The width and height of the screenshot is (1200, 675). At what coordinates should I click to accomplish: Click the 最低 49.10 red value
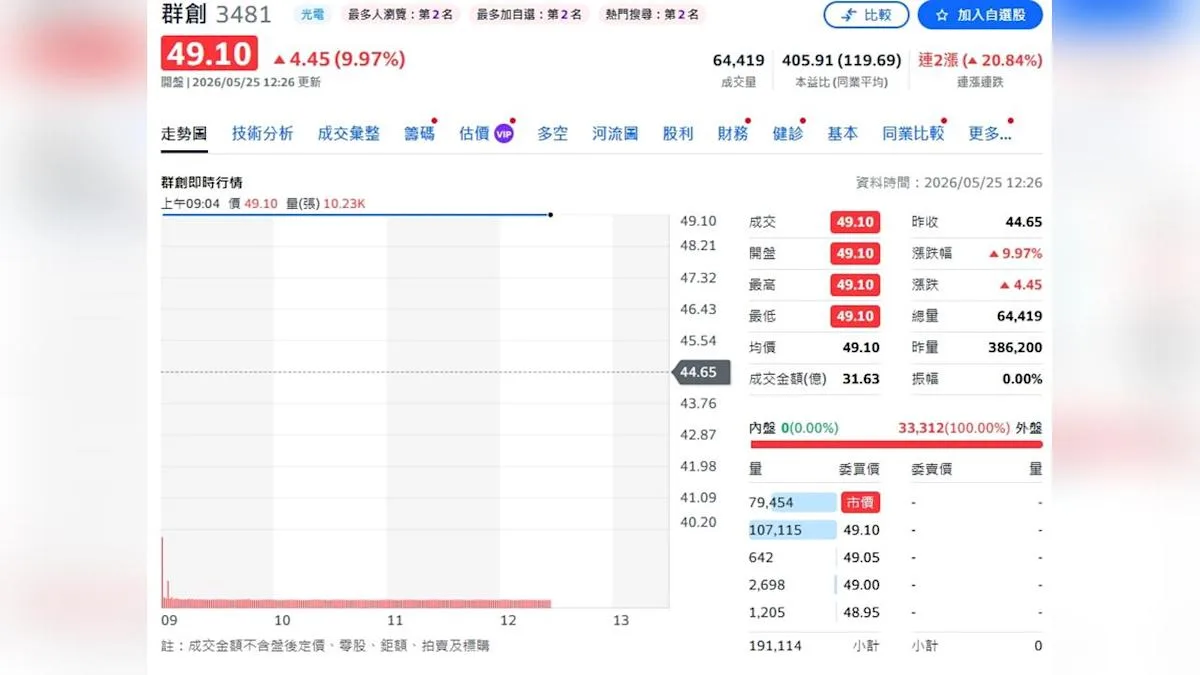tap(855, 316)
